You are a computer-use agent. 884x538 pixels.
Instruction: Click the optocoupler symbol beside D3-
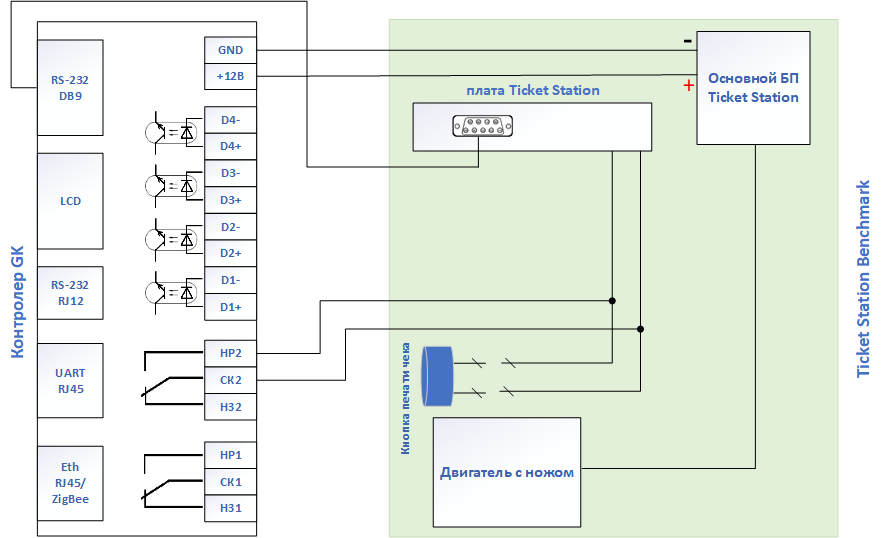pos(173,186)
